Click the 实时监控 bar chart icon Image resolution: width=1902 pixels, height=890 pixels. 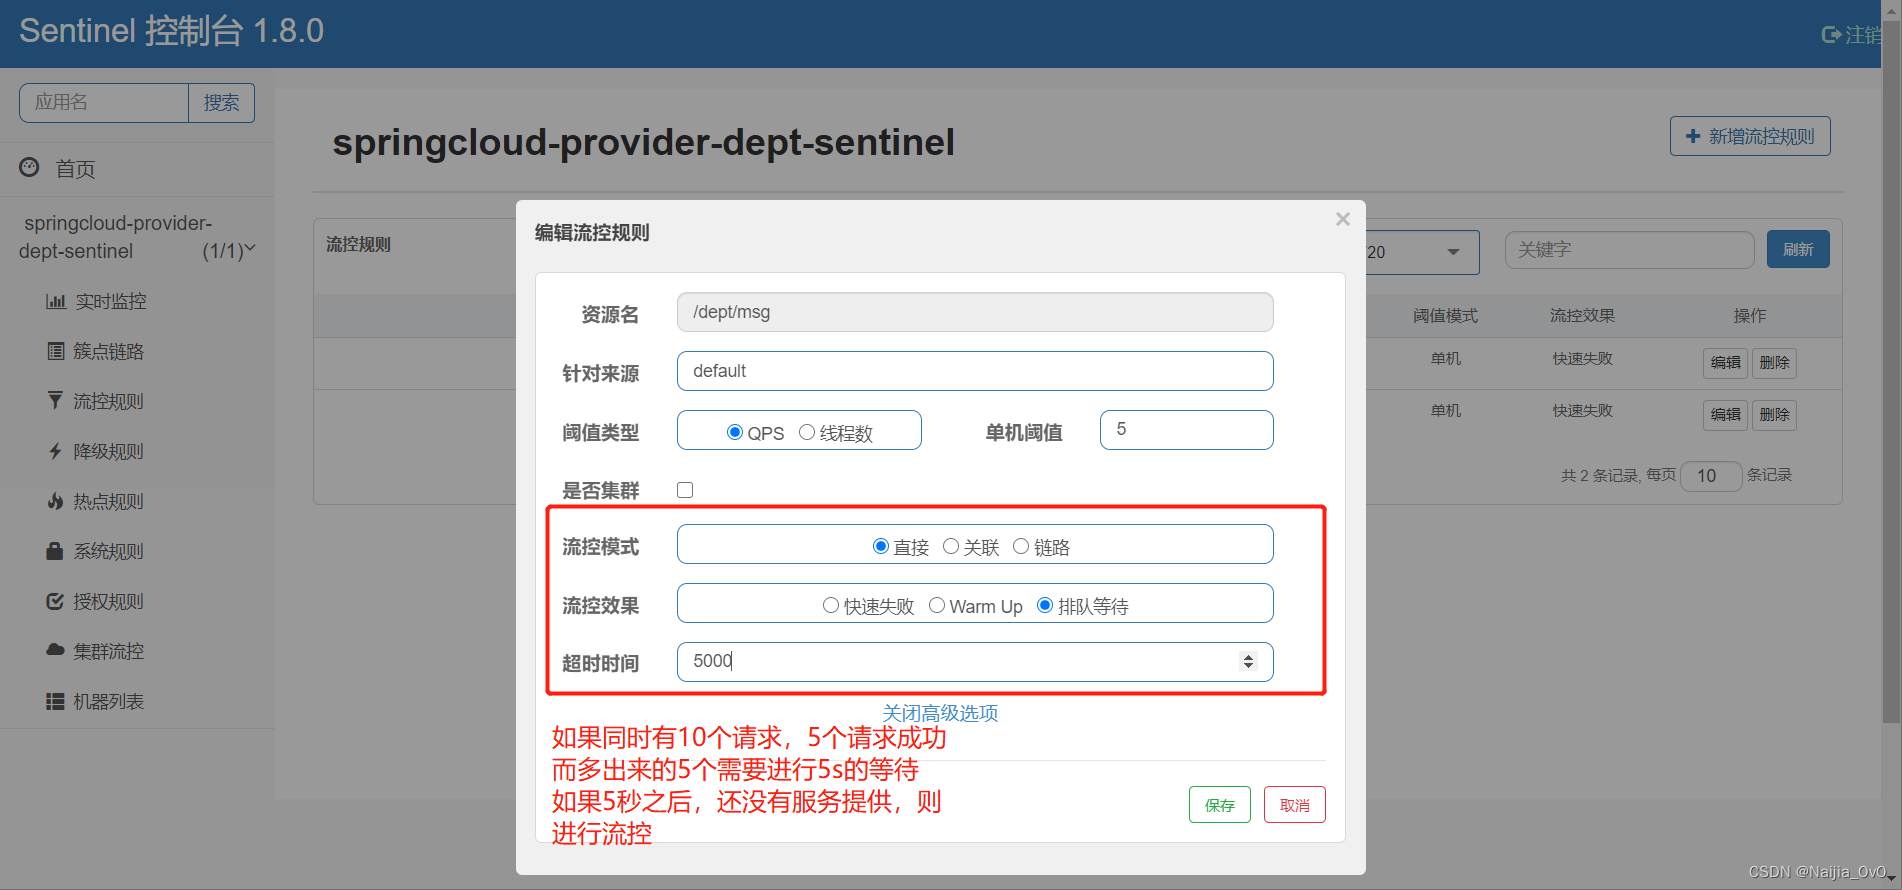(x=56, y=301)
